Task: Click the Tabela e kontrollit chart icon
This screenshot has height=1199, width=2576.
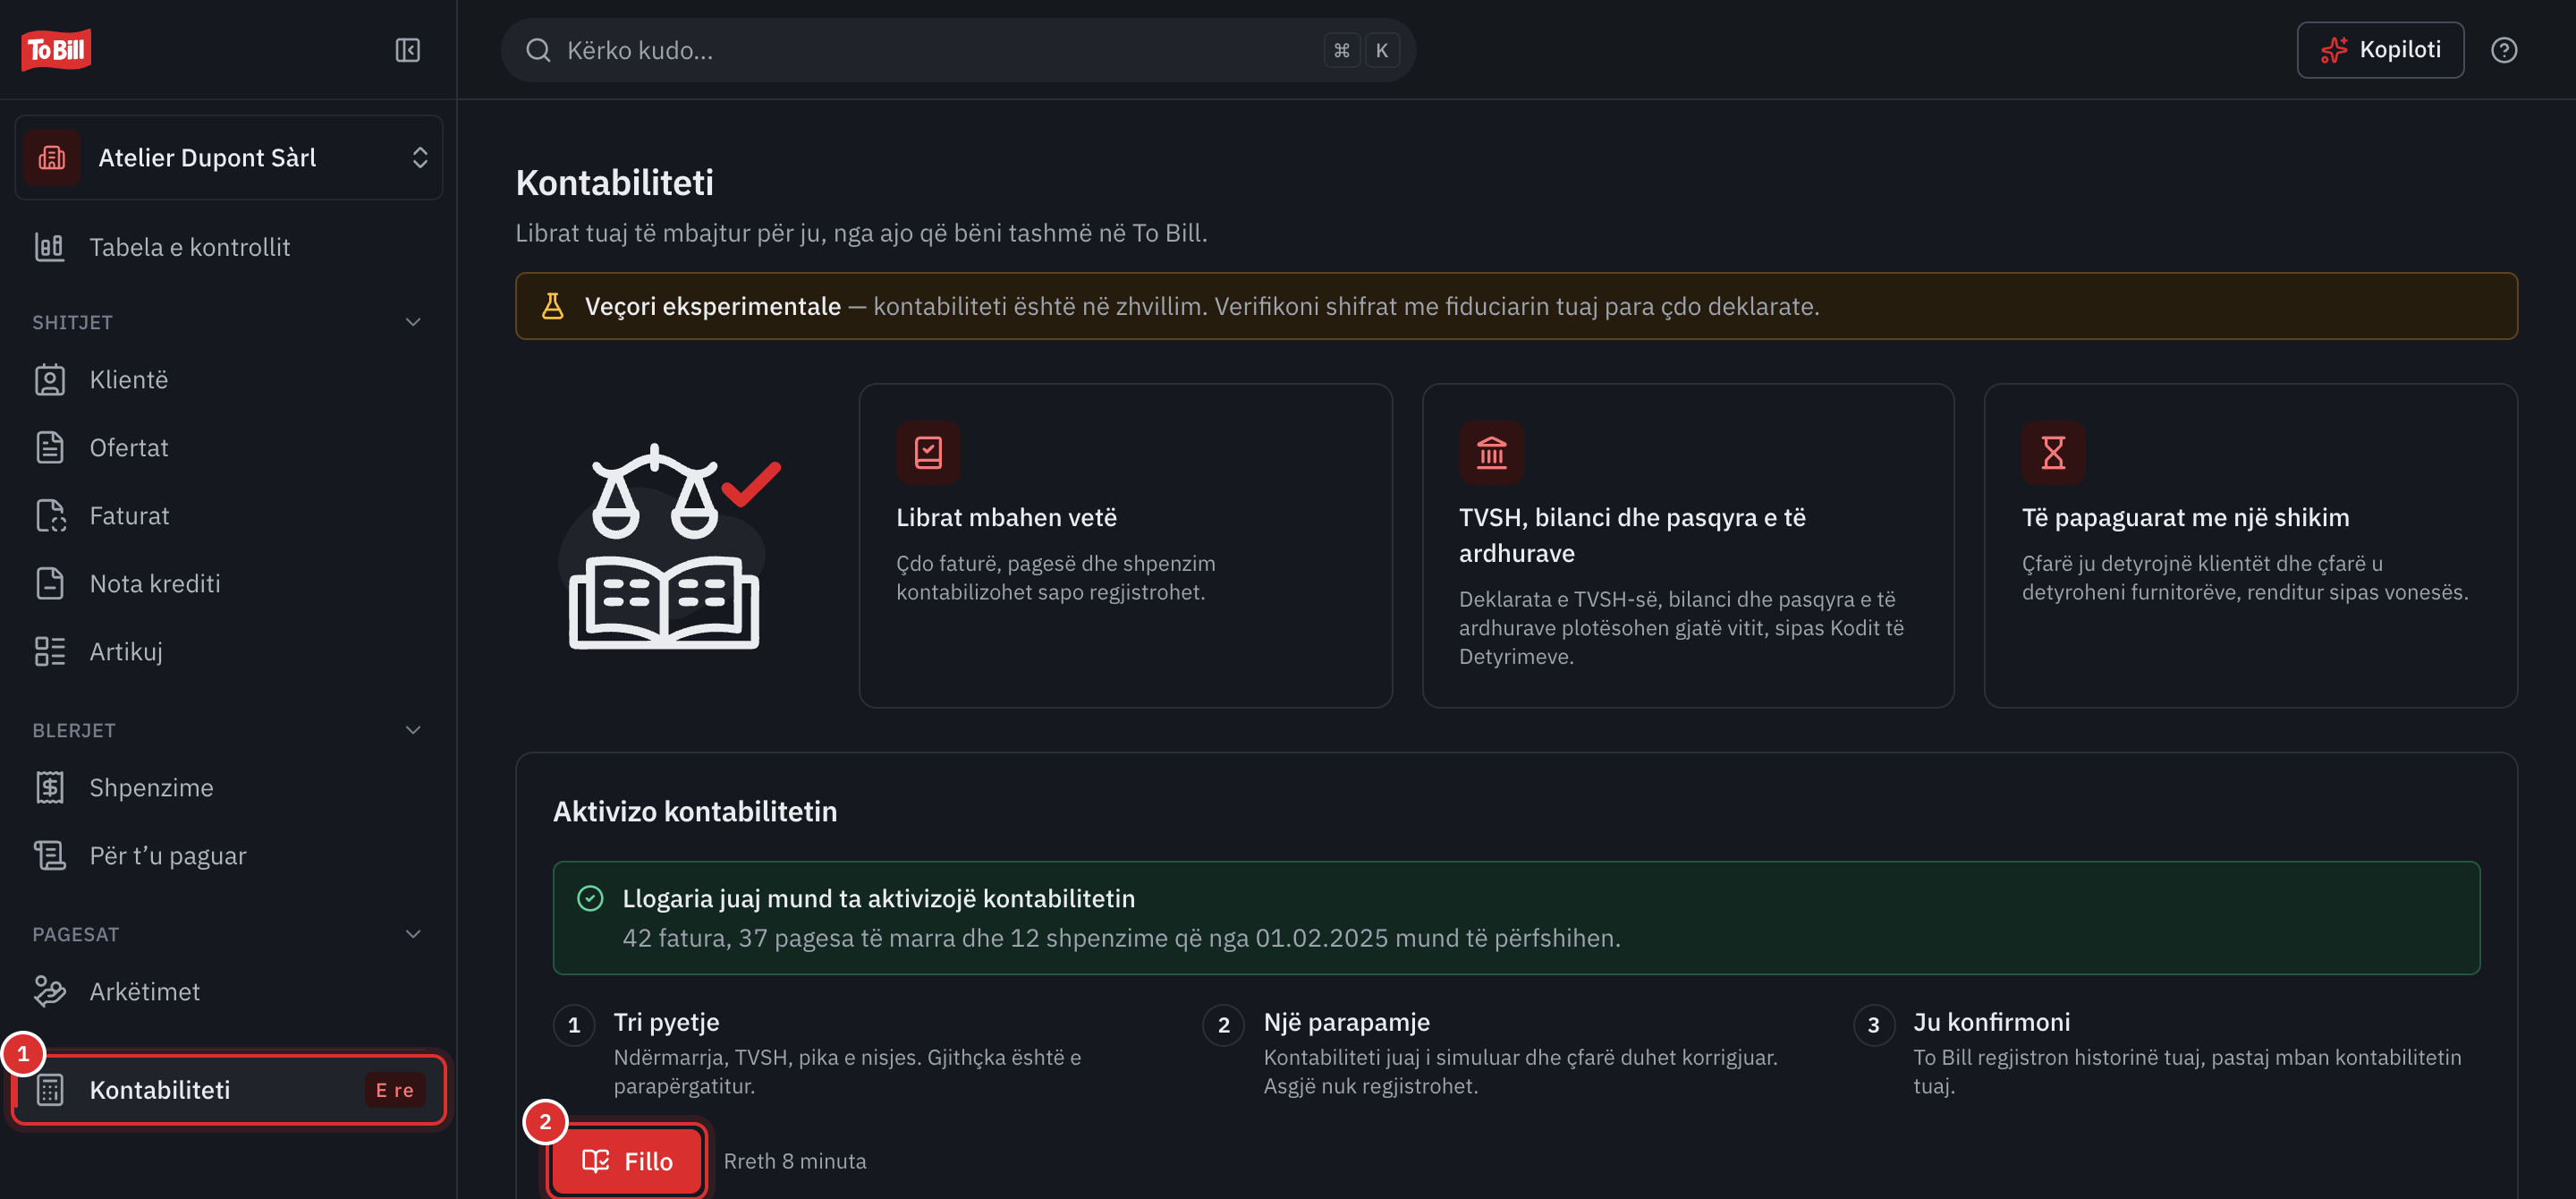Action: (x=50, y=247)
